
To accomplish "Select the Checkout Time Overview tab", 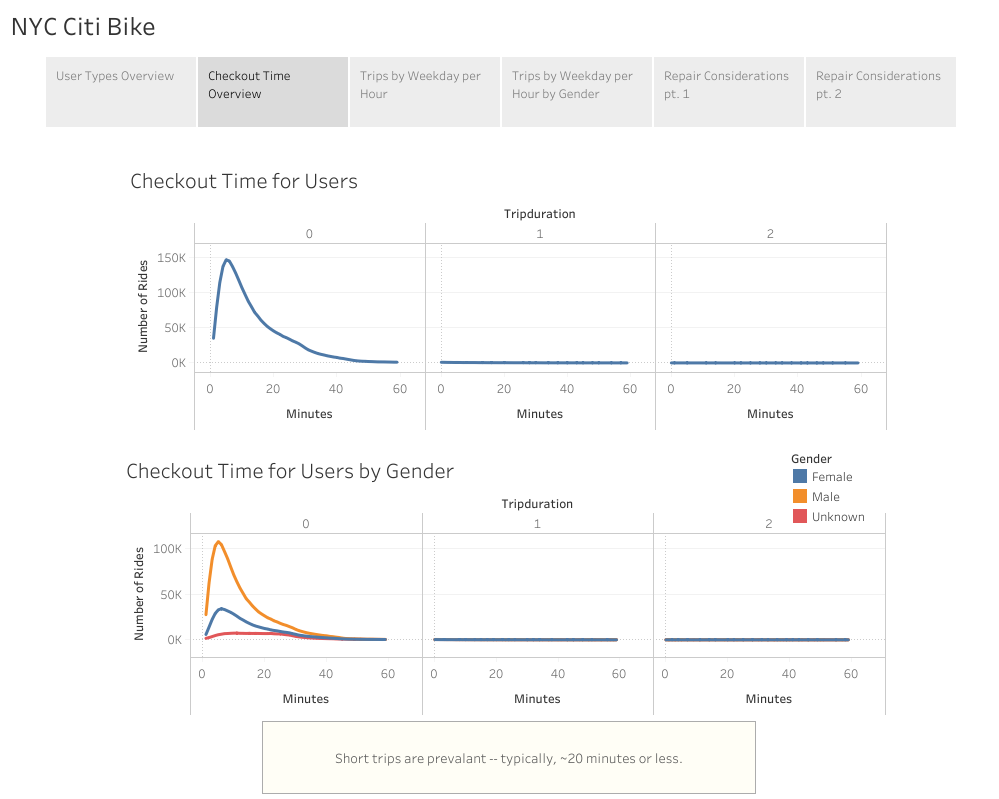I will click(273, 92).
